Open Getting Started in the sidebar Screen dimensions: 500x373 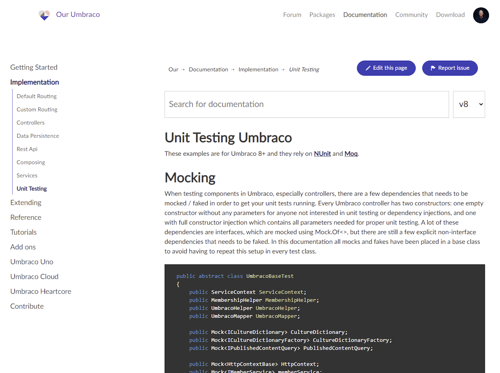tap(34, 67)
